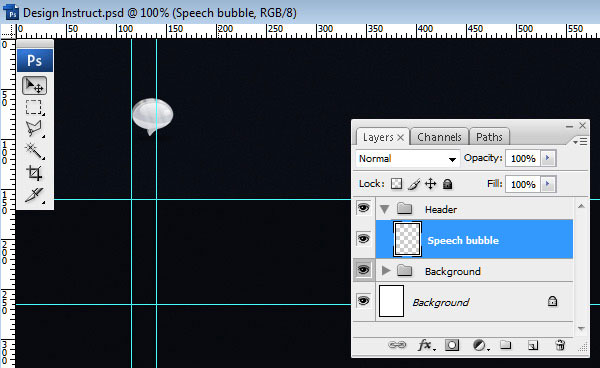Click the Photoshop document icon in title bar
Image resolution: width=600 pixels, height=368 pixels.
click(11, 12)
